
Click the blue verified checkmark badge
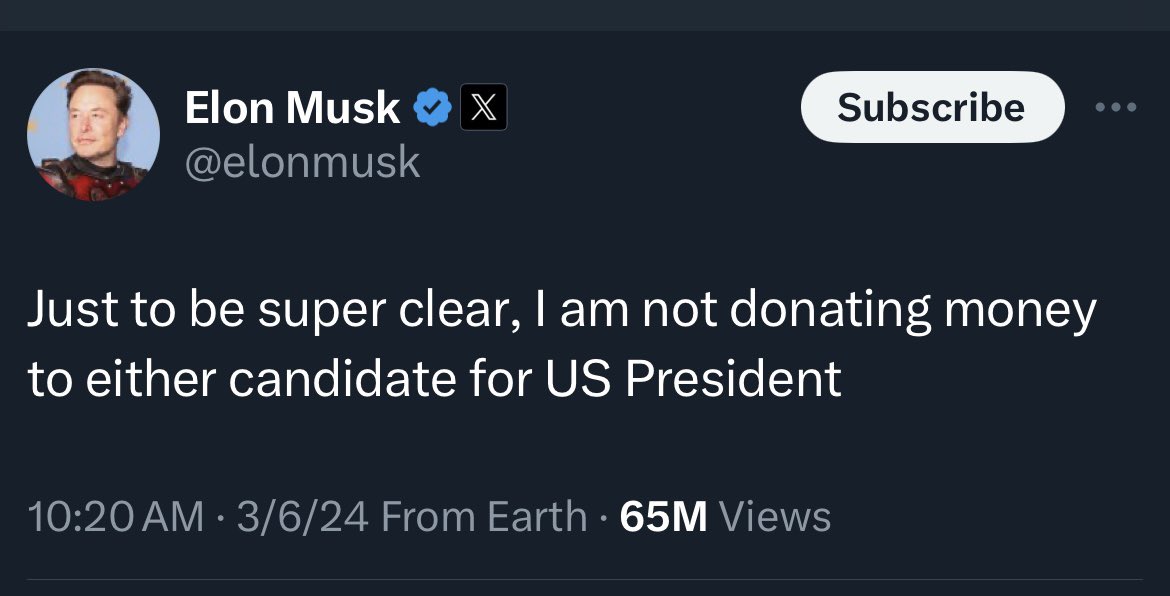[432, 108]
